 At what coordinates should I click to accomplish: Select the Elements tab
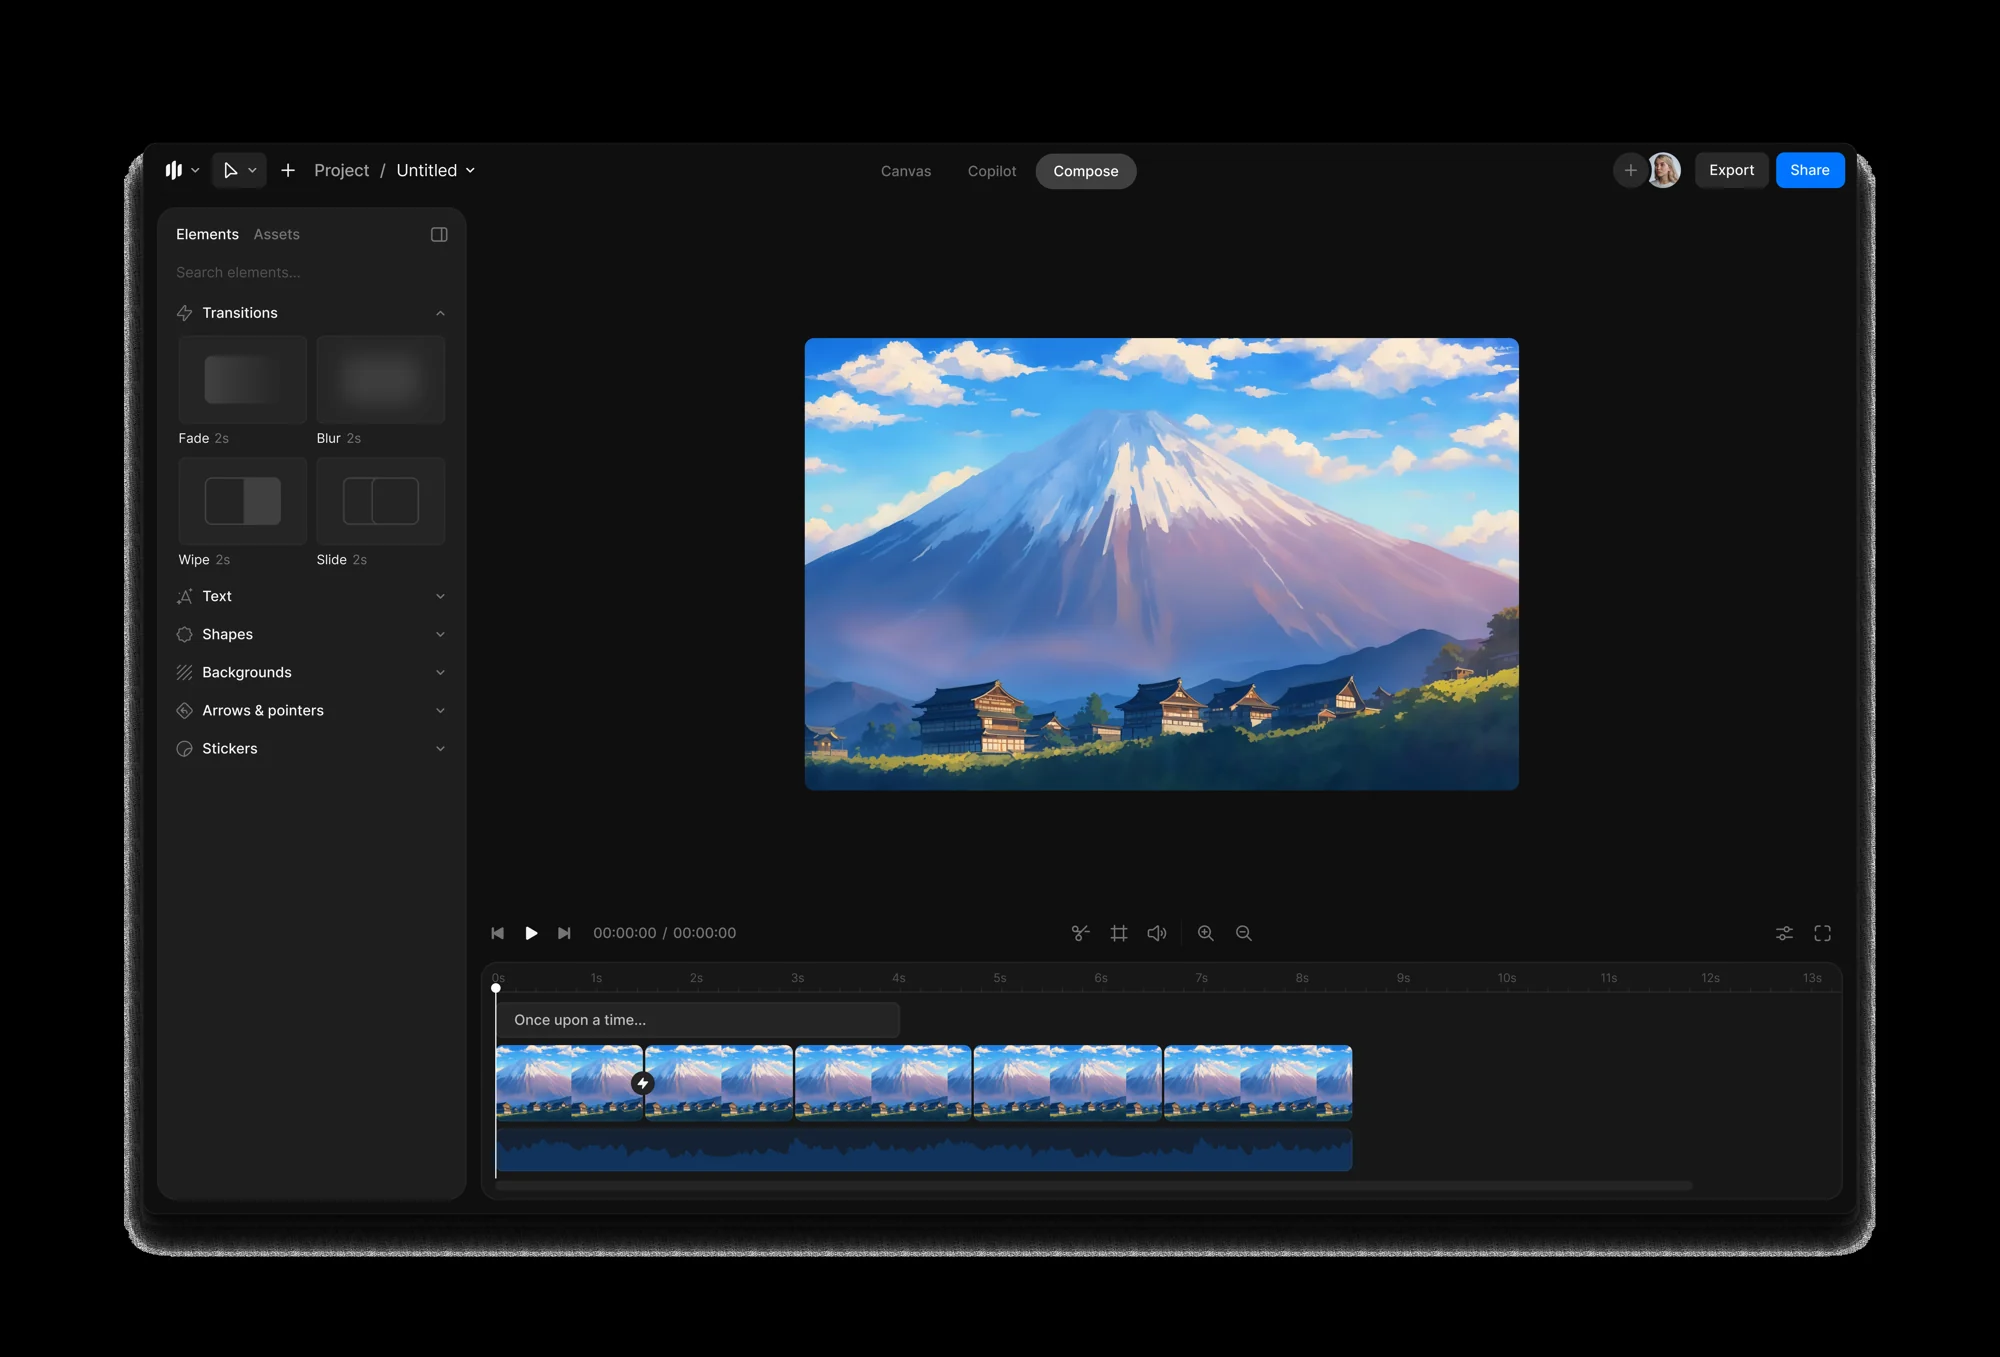207,234
